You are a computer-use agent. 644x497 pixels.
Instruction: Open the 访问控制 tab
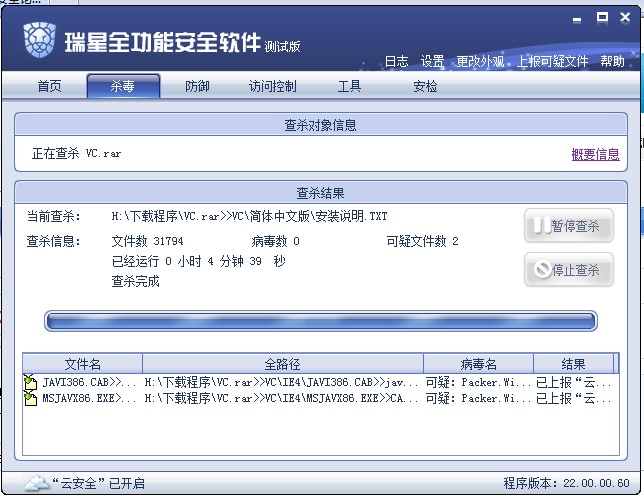[x=272, y=86]
